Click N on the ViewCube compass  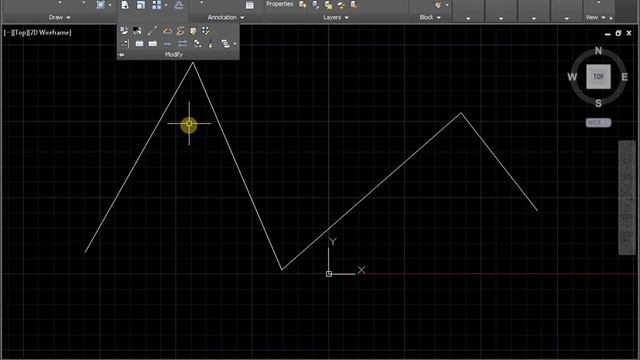598,51
